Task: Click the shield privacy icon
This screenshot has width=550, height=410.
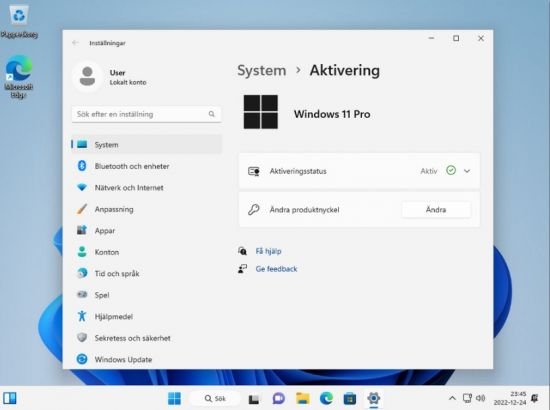Action: (x=82, y=337)
